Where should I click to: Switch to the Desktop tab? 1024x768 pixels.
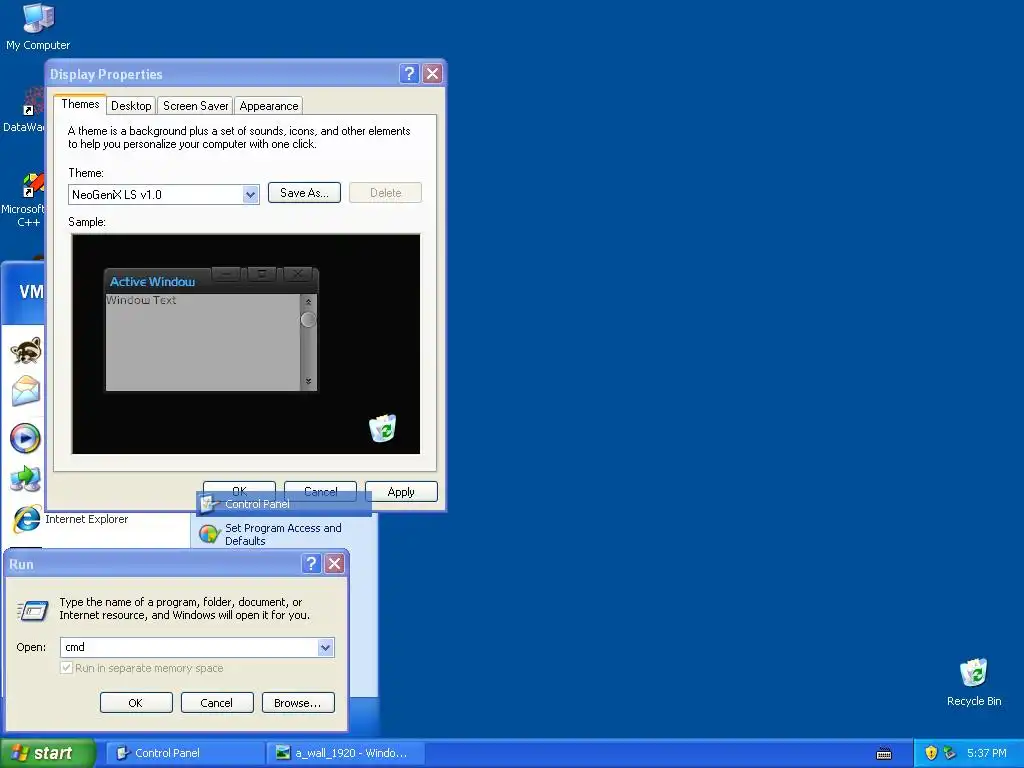pyautogui.click(x=131, y=106)
